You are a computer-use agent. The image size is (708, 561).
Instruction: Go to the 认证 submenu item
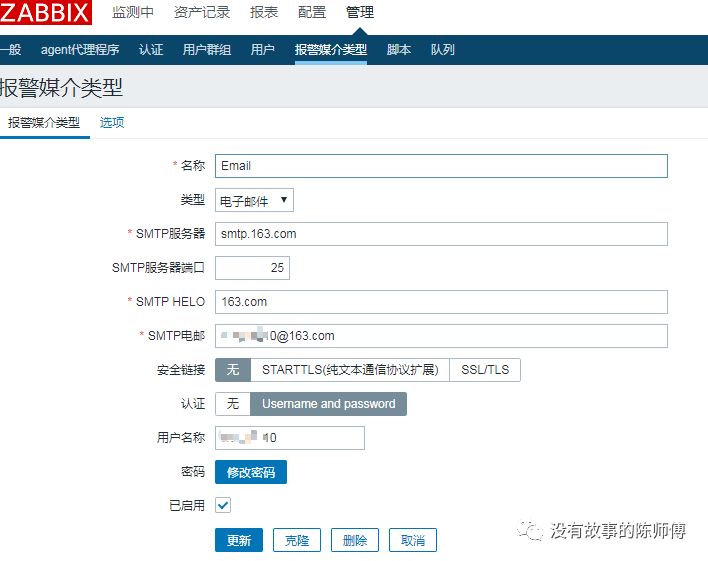tap(151, 49)
